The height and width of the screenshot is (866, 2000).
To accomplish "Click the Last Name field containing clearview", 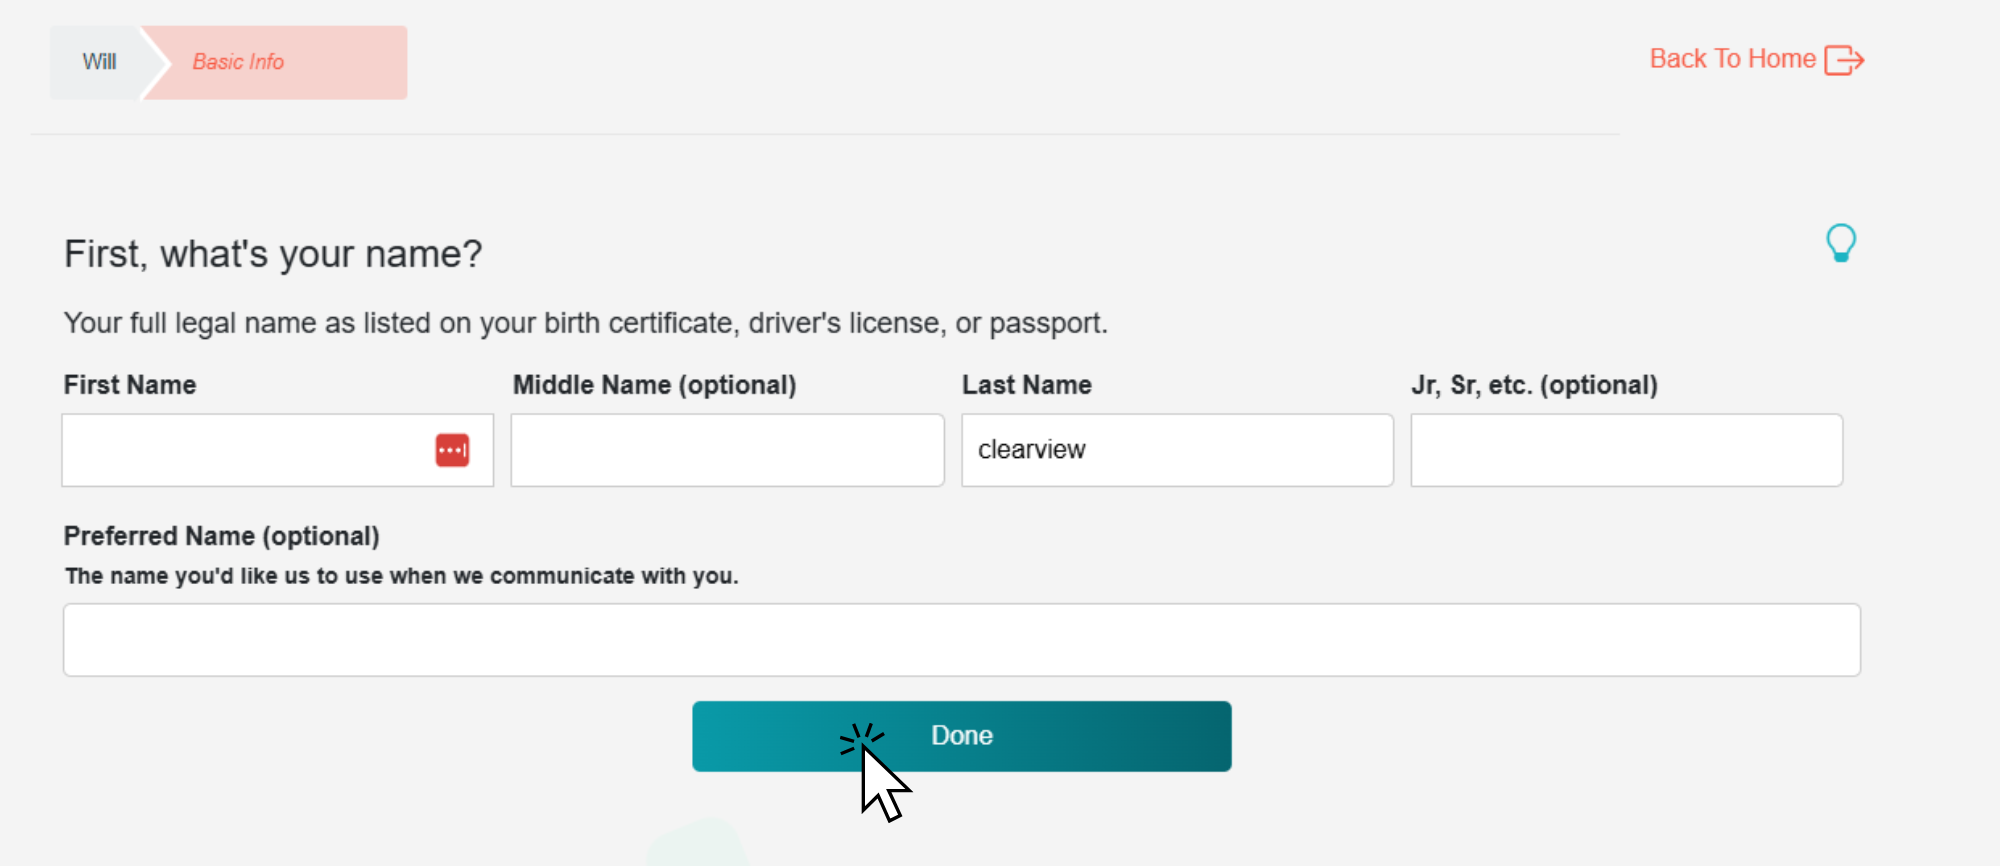I will [1177, 450].
